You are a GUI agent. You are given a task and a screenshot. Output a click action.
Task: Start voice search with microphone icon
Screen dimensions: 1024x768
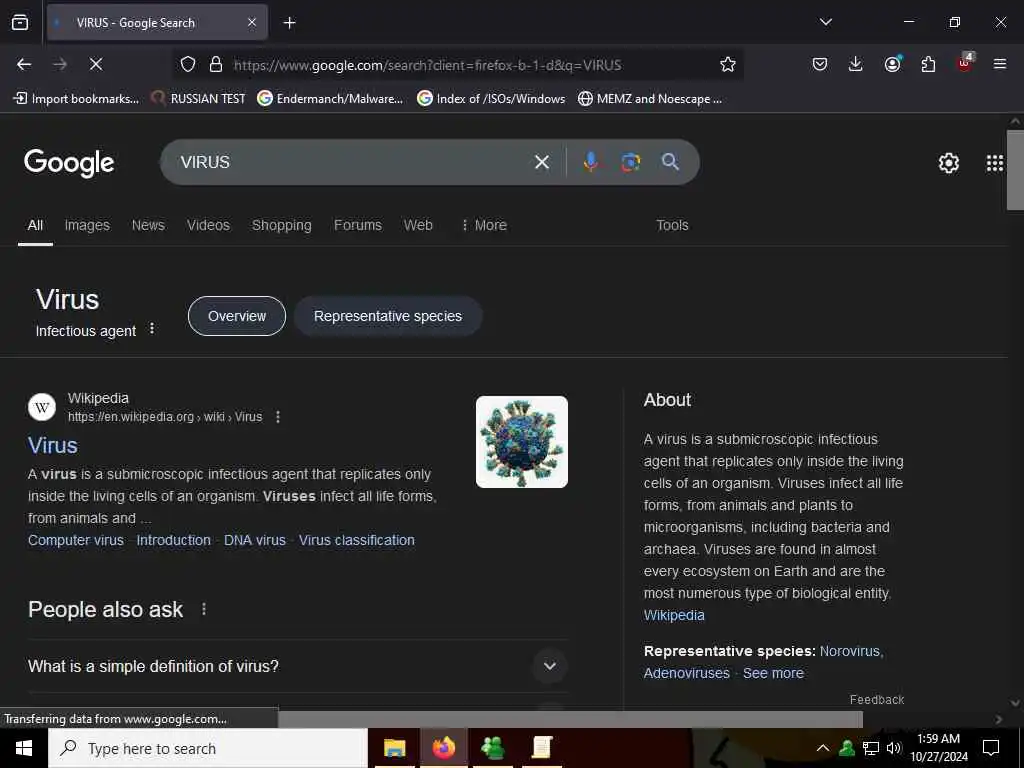click(x=591, y=162)
